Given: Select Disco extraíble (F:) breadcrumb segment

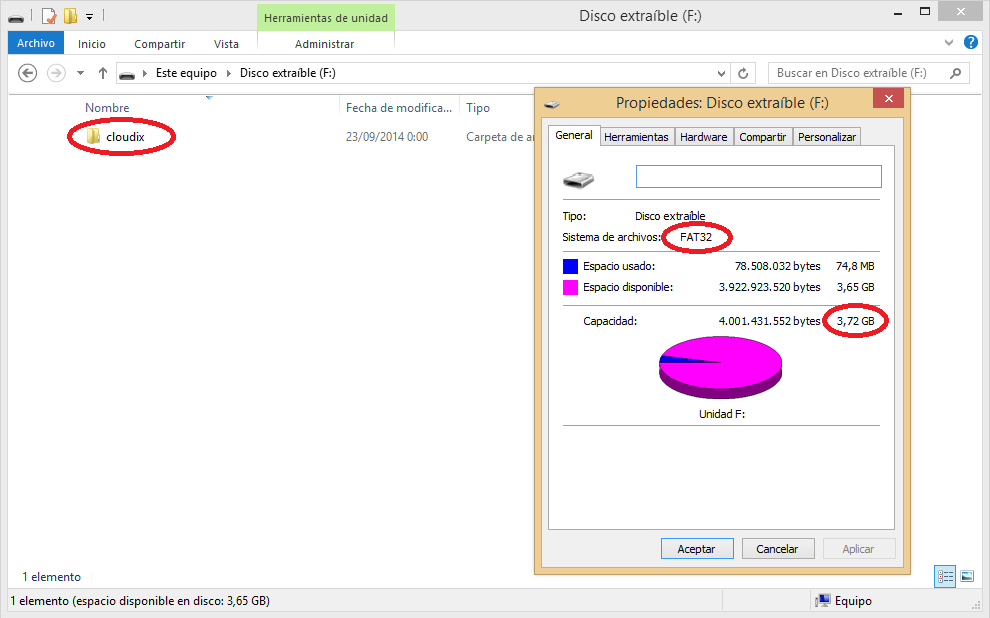Looking at the screenshot, I should (x=287, y=73).
